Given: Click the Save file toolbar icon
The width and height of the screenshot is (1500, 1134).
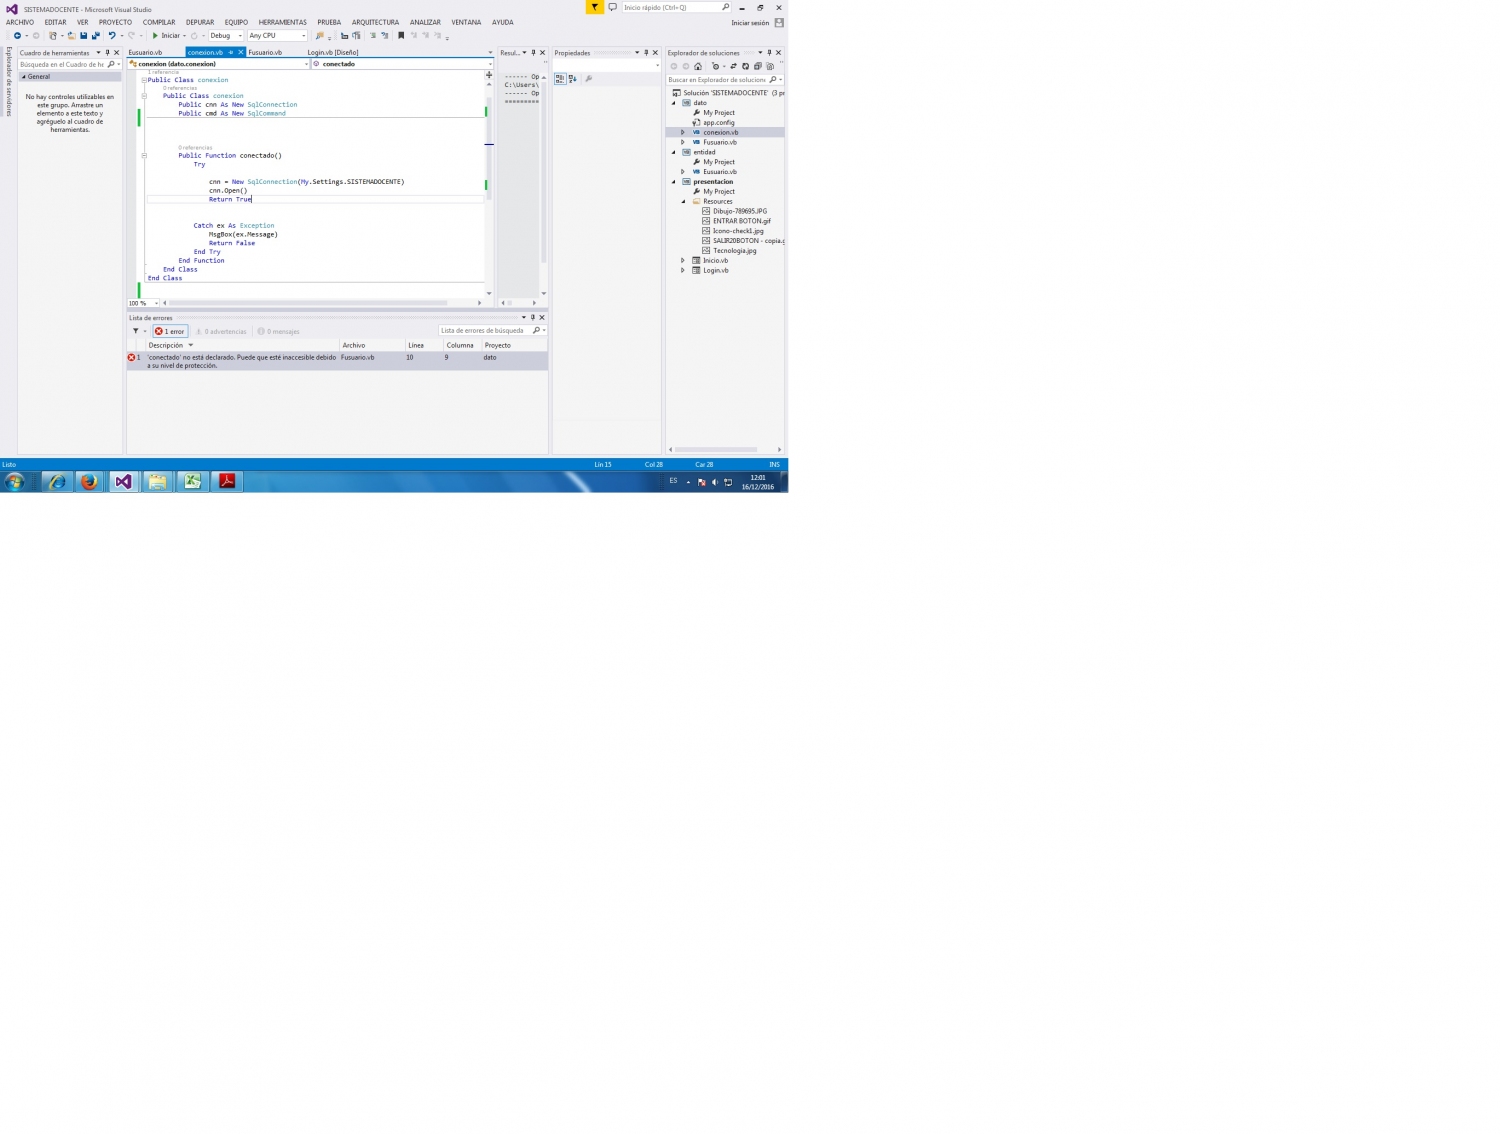Looking at the screenshot, I should pos(84,36).
